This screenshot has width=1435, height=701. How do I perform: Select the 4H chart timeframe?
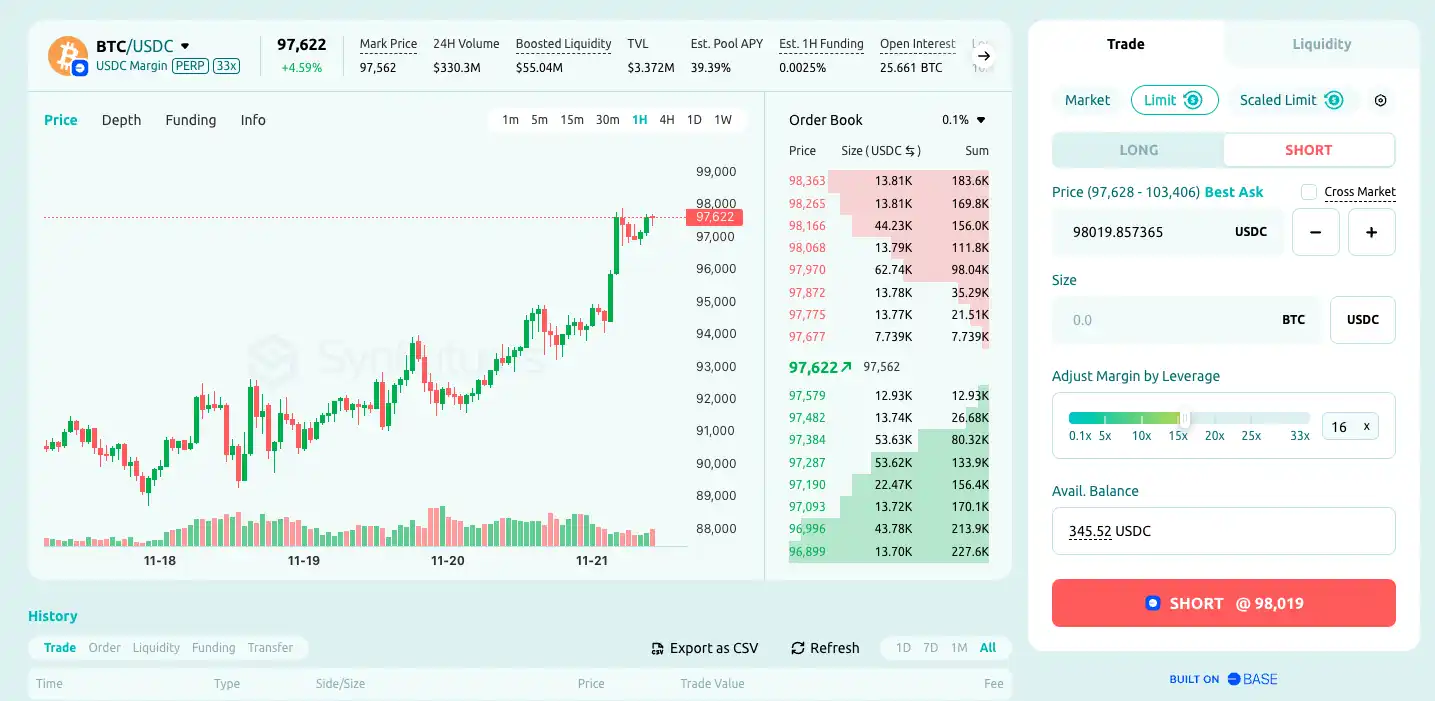(x=666, y=120)
